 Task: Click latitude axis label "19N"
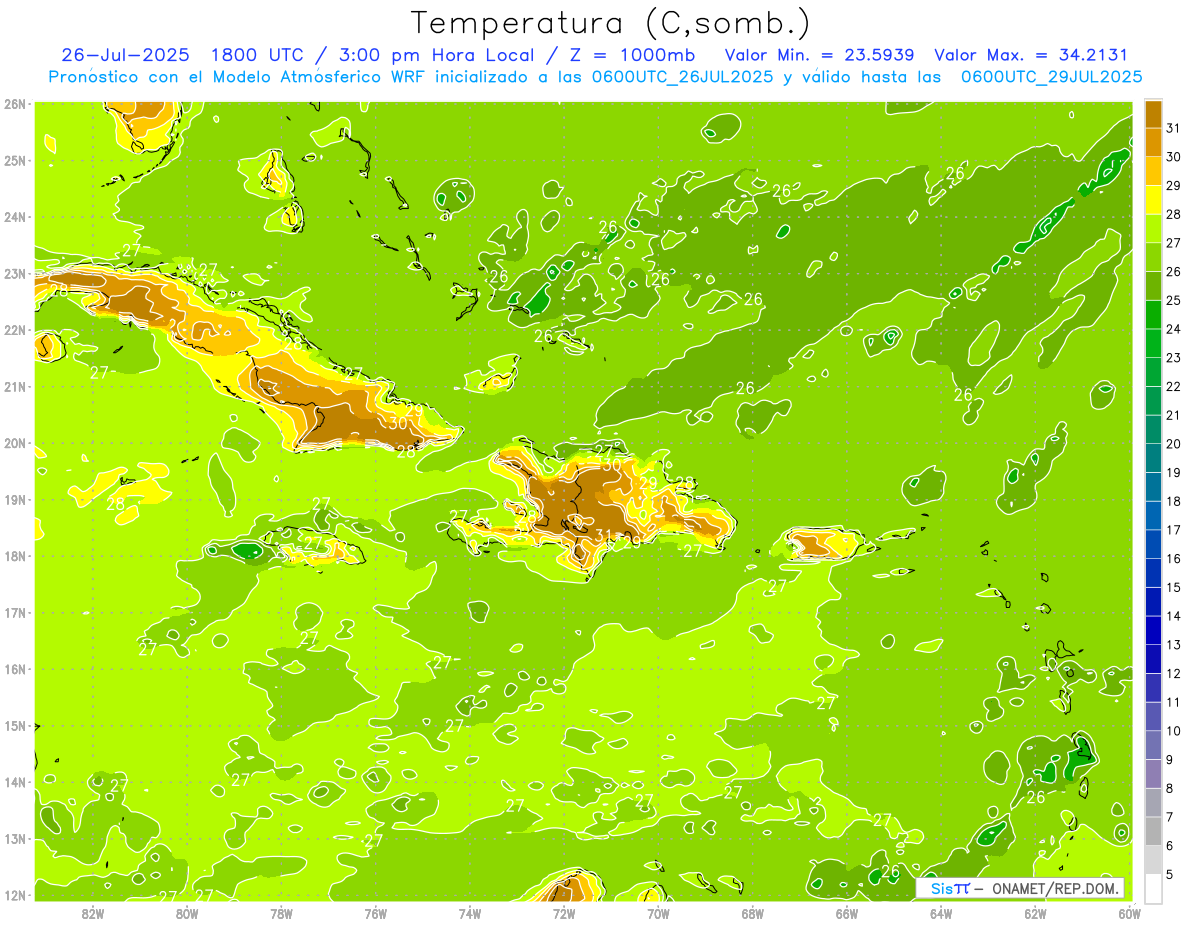[14, 499]
